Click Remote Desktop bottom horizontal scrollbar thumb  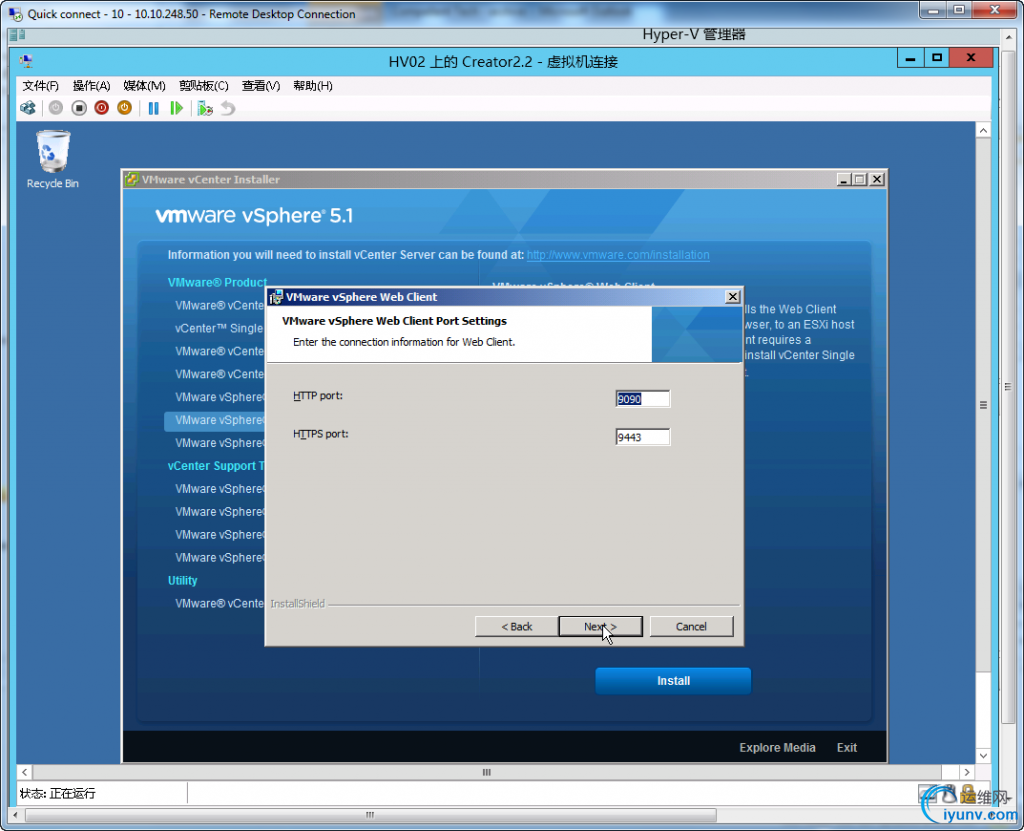coord(370,815)
